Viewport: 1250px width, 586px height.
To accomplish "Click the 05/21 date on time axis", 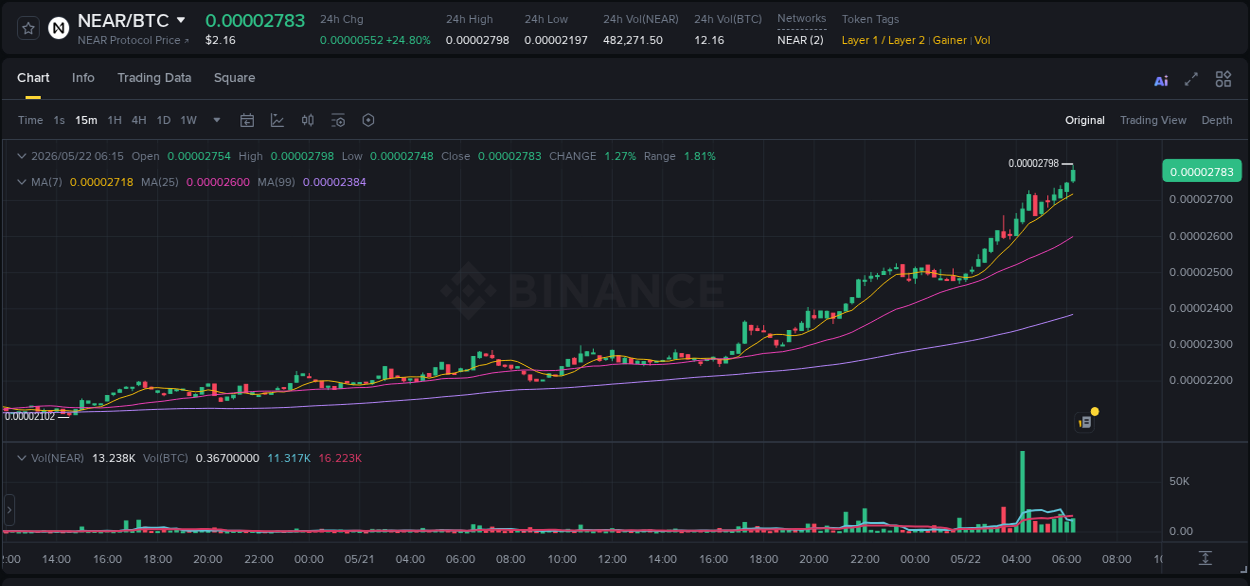I will [x=359, y=559].
